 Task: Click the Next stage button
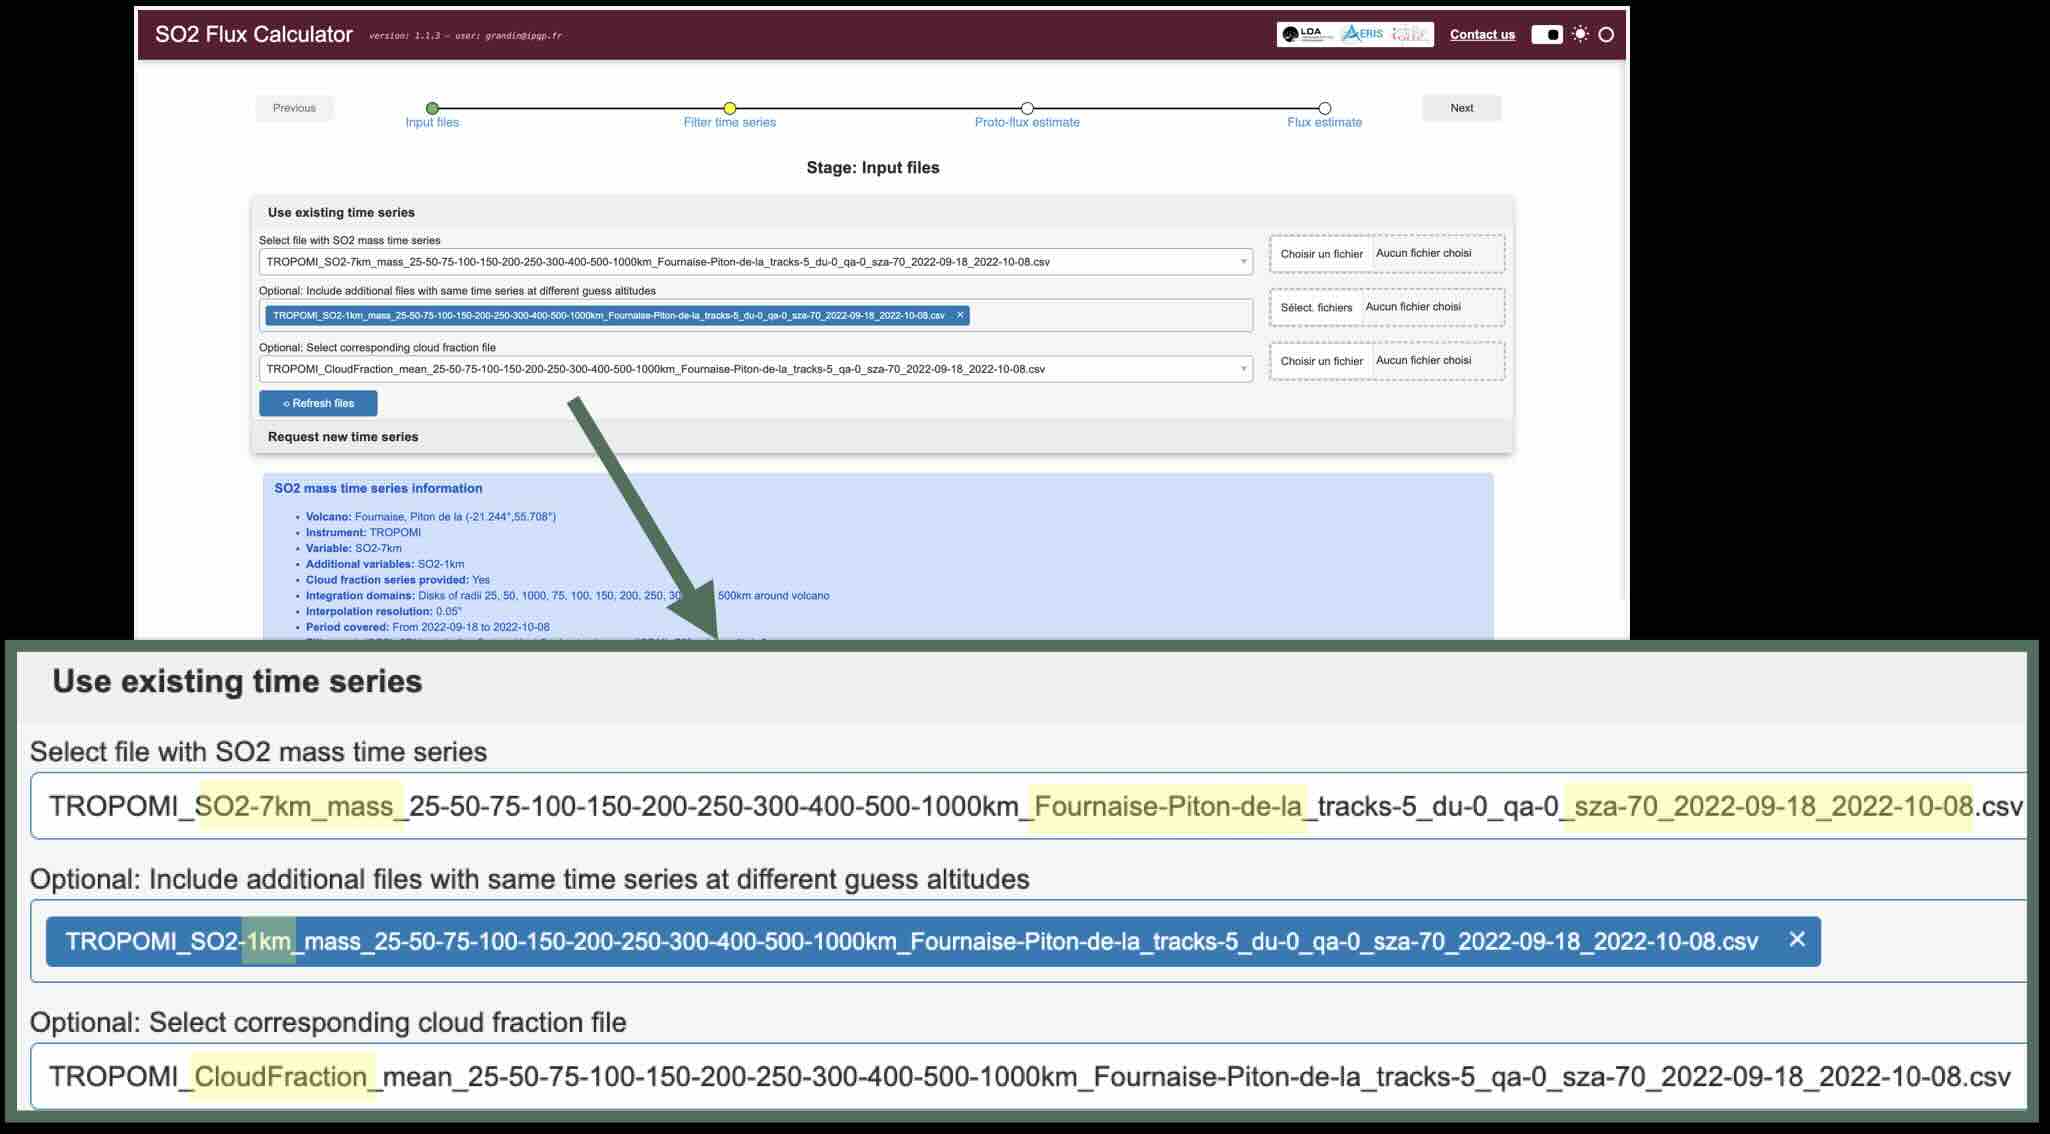[1461, 108]
